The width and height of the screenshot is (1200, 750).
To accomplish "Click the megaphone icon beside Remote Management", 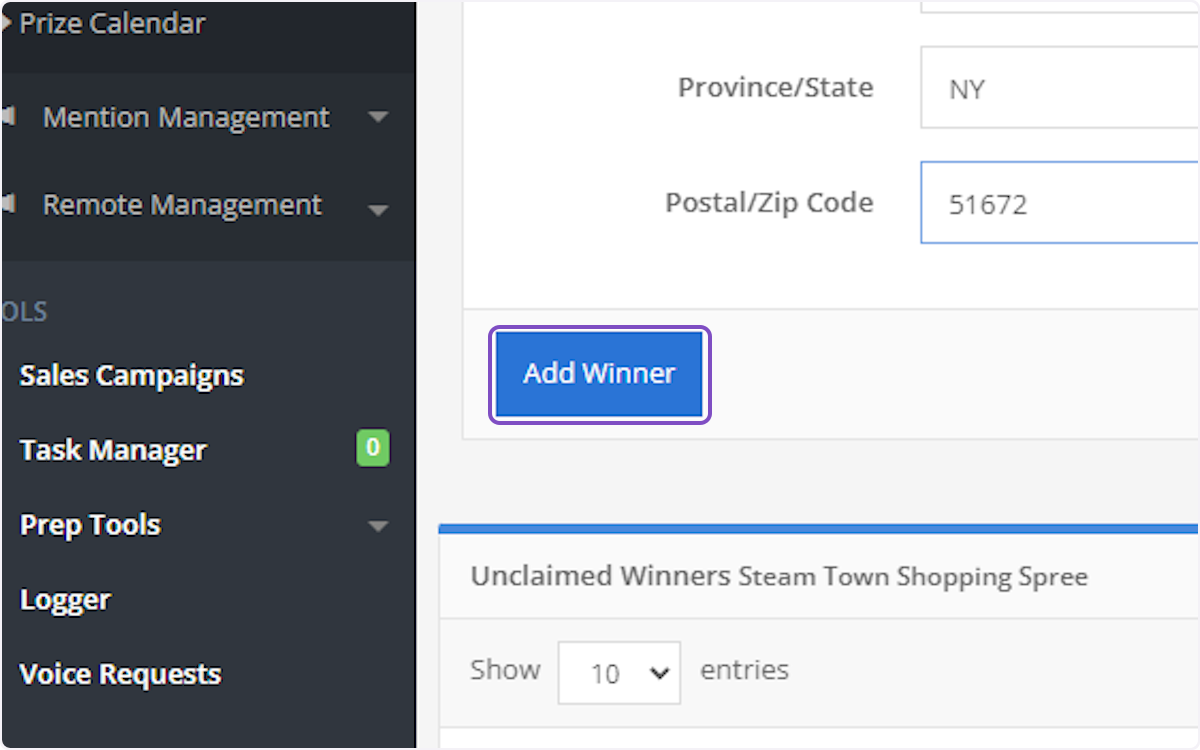I will point(8,206).
